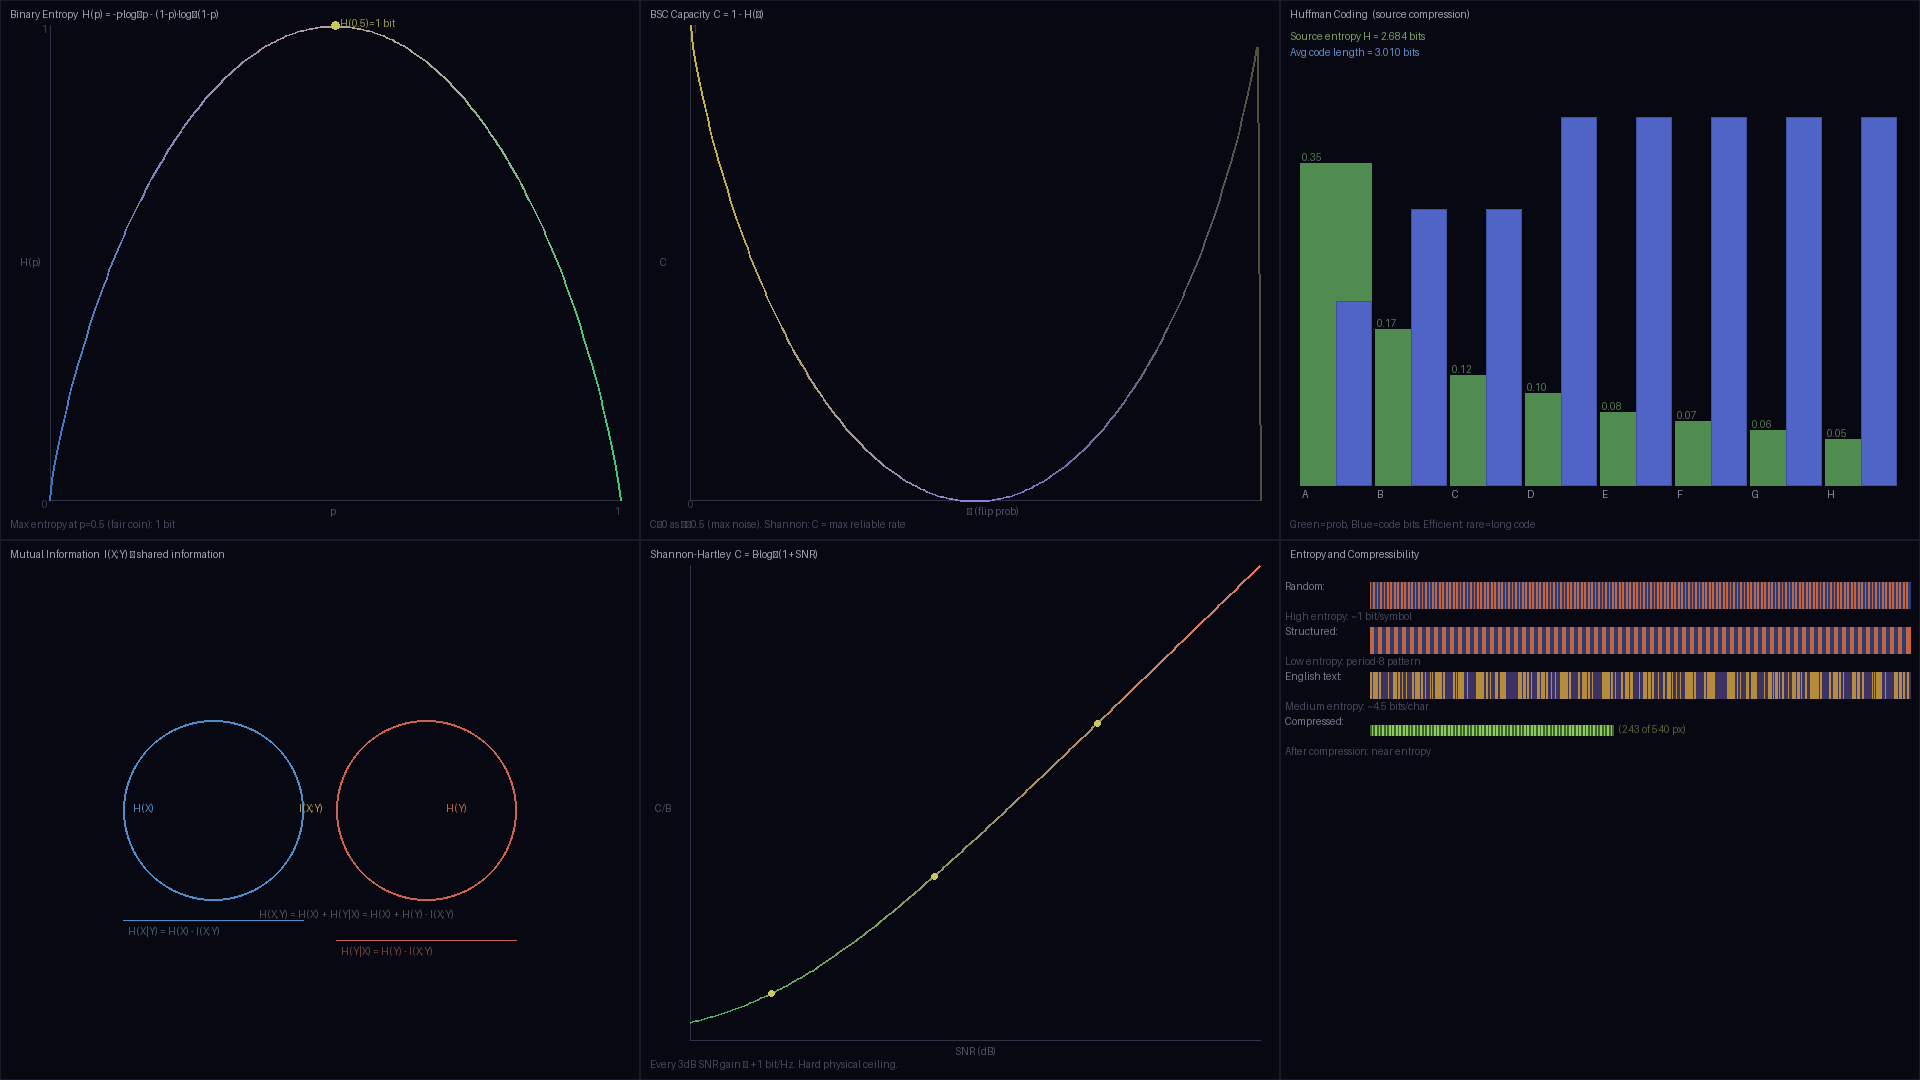Click the H(0.5)=1 bit peak marker
The width and height of the screenshot is (1920, 1080).
tap(336, 26)
